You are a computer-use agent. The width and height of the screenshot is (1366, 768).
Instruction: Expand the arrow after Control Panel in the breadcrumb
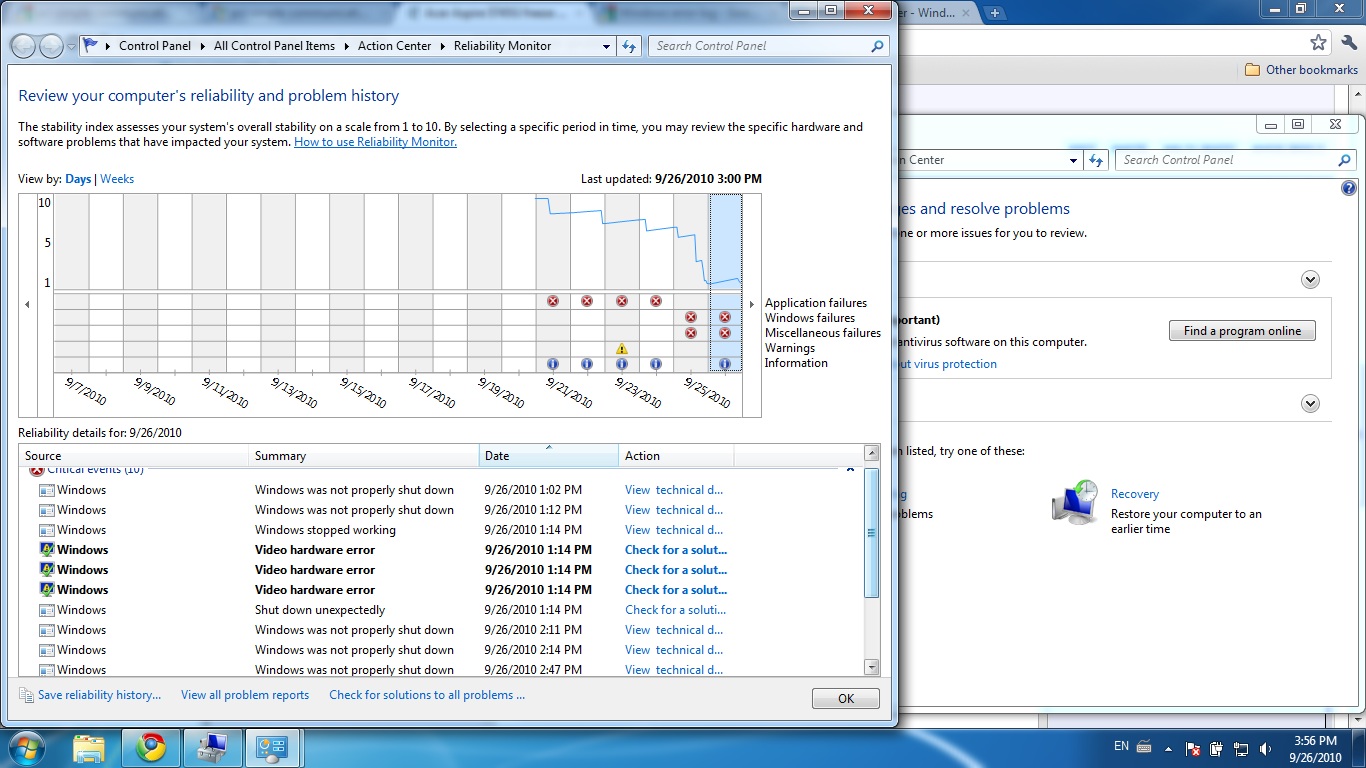201,46
